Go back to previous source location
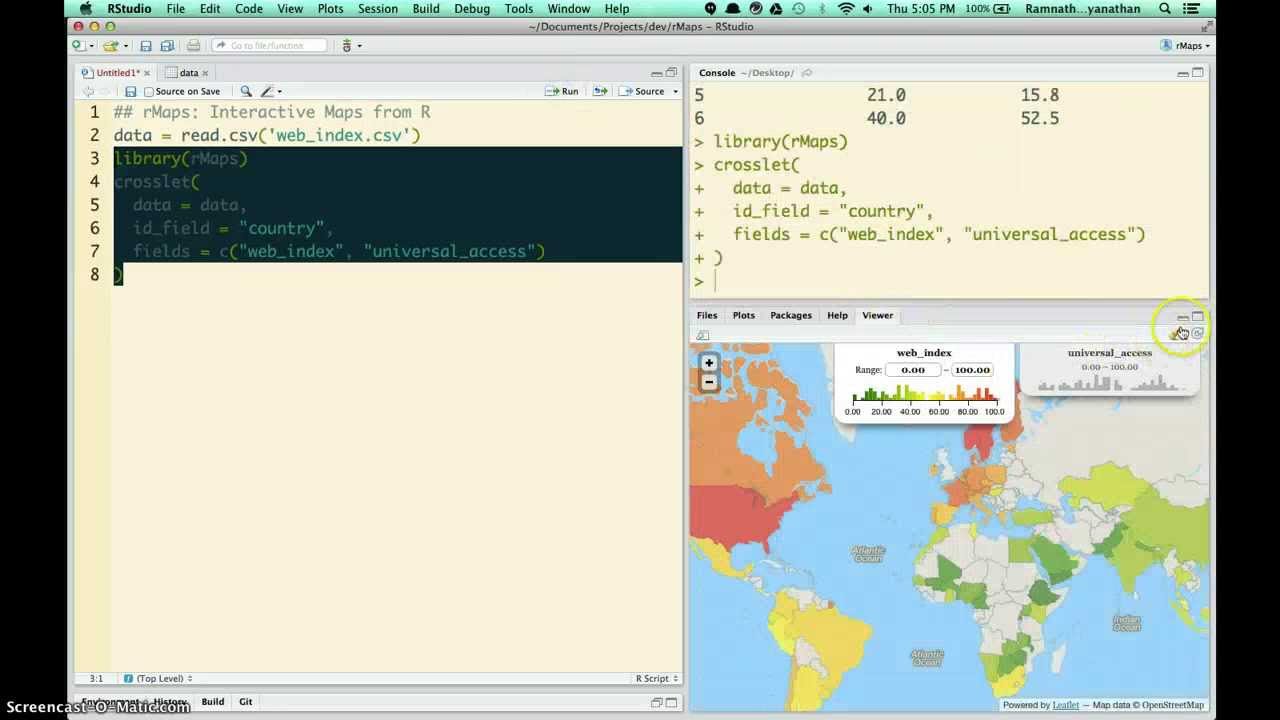Viewport: 1280px width, 720px height. point(88,92)
